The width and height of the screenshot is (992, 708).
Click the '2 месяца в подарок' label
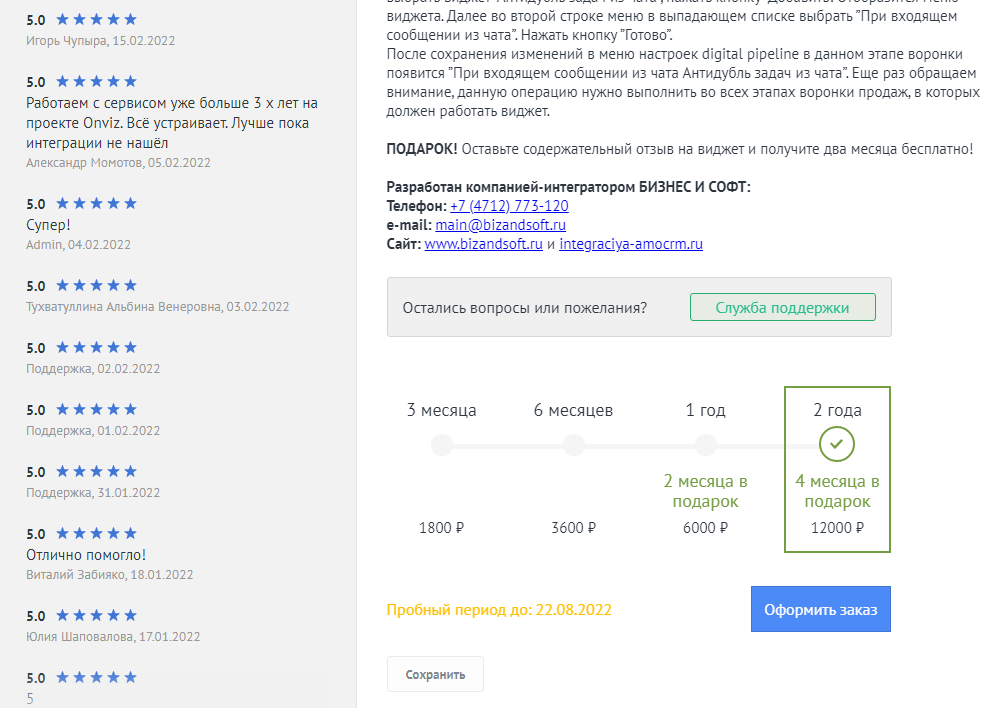point(705,491)
